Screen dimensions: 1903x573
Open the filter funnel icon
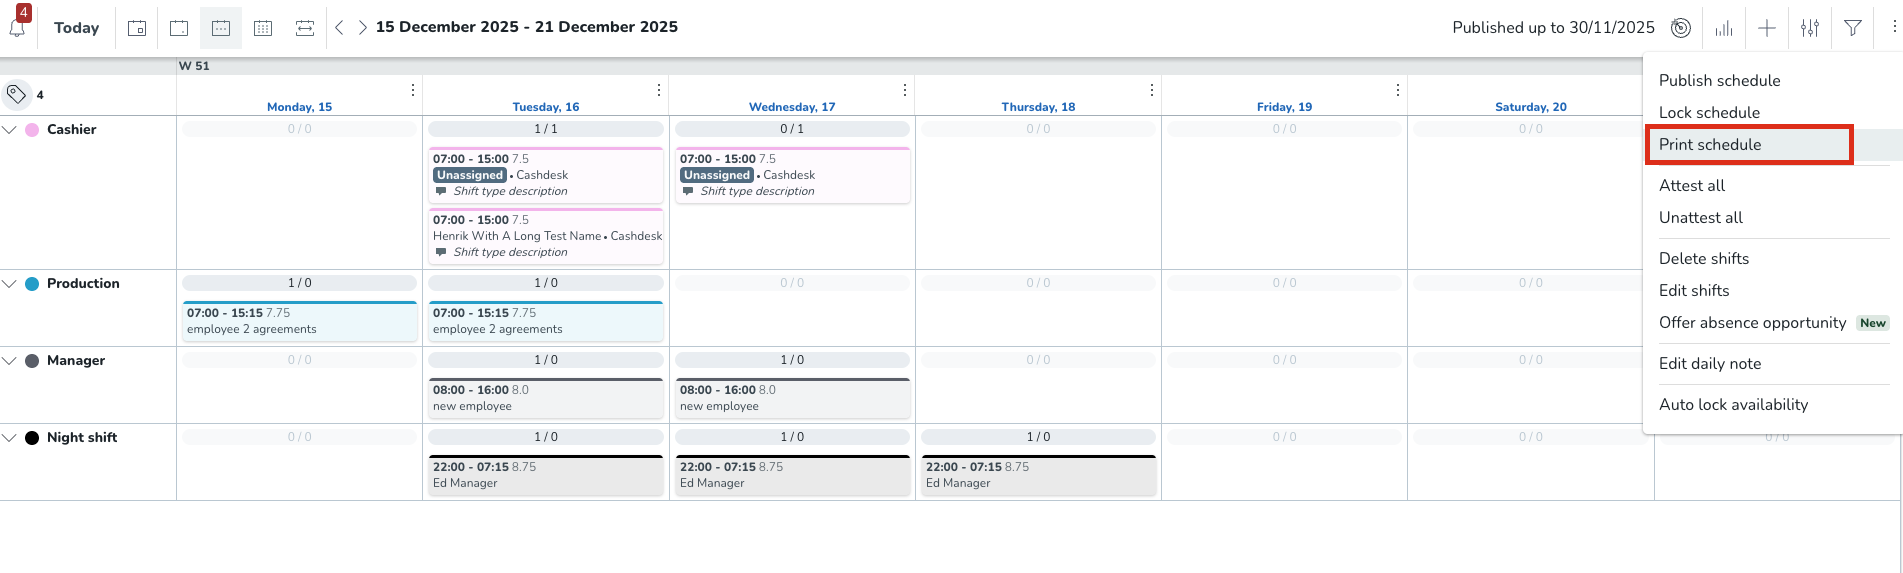click(x=1853, y=28)
